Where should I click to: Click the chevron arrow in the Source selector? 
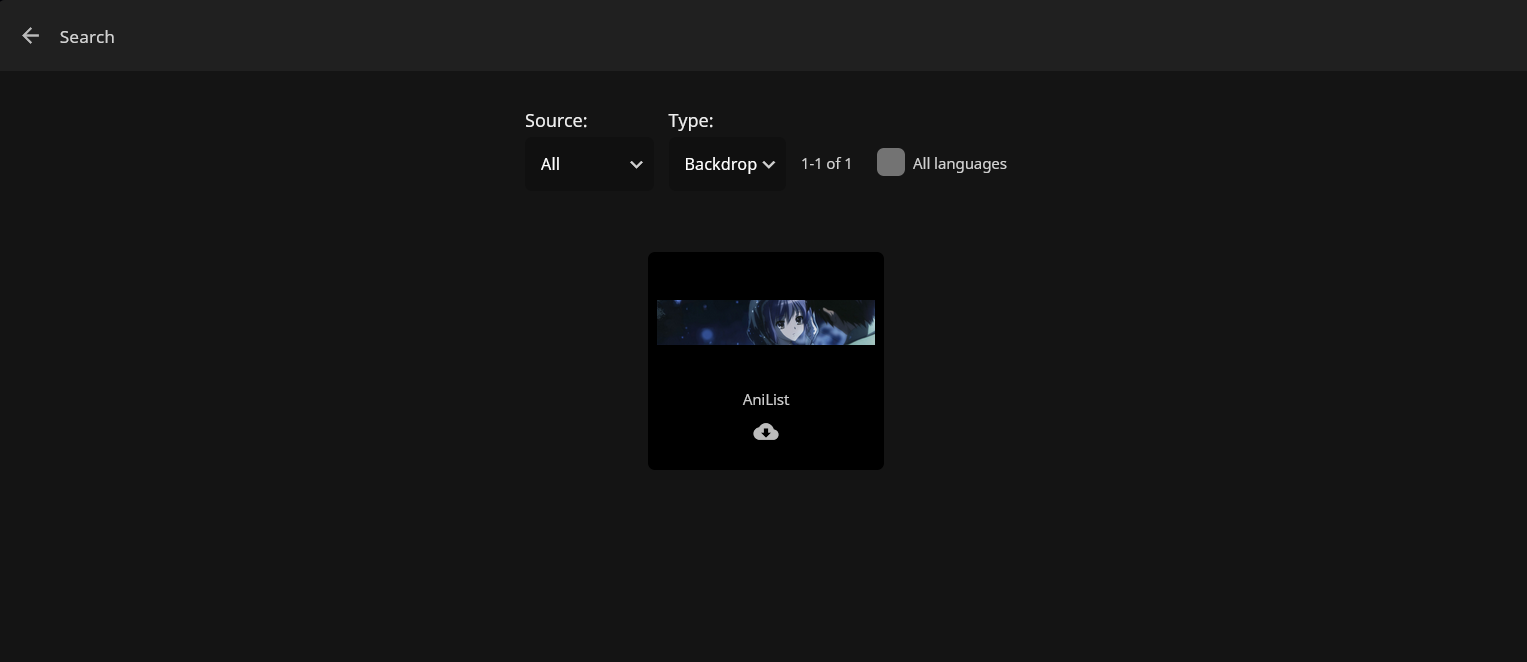pyautogui.click(x=636, y=165)
